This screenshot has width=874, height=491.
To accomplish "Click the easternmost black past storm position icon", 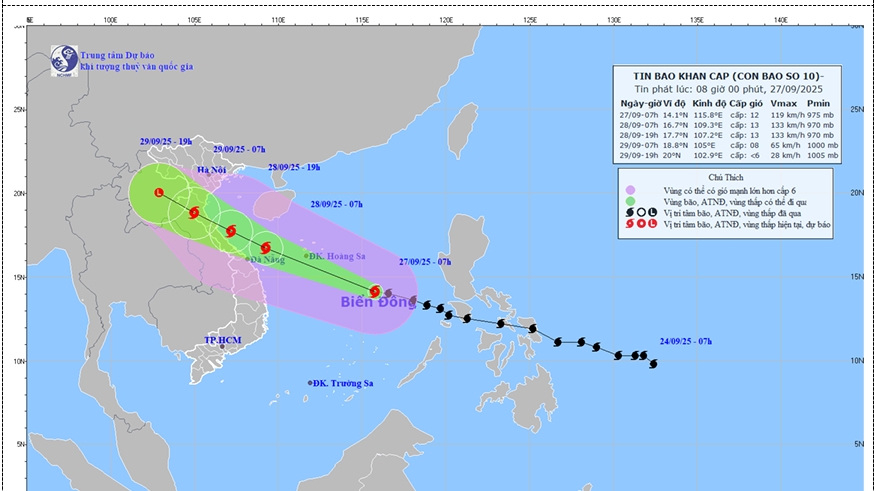I will point(653,364).
